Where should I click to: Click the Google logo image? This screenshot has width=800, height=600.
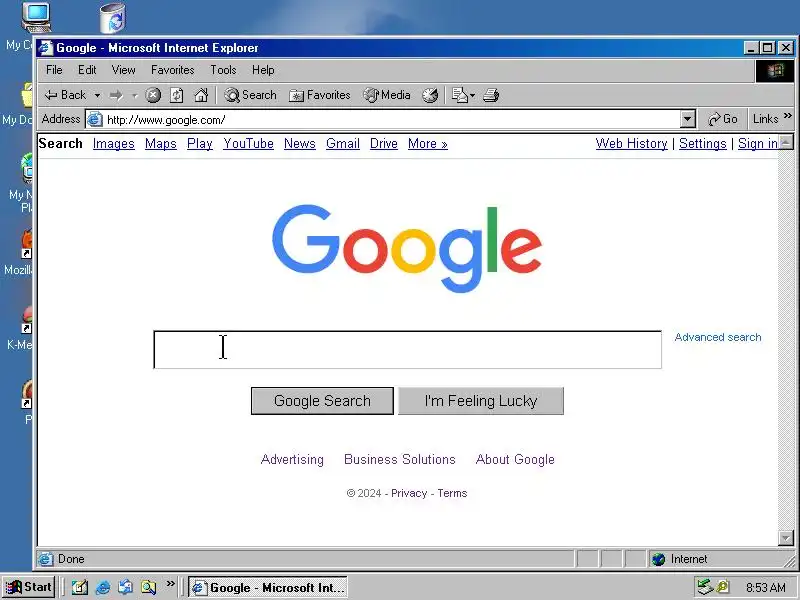pos(407,248)
